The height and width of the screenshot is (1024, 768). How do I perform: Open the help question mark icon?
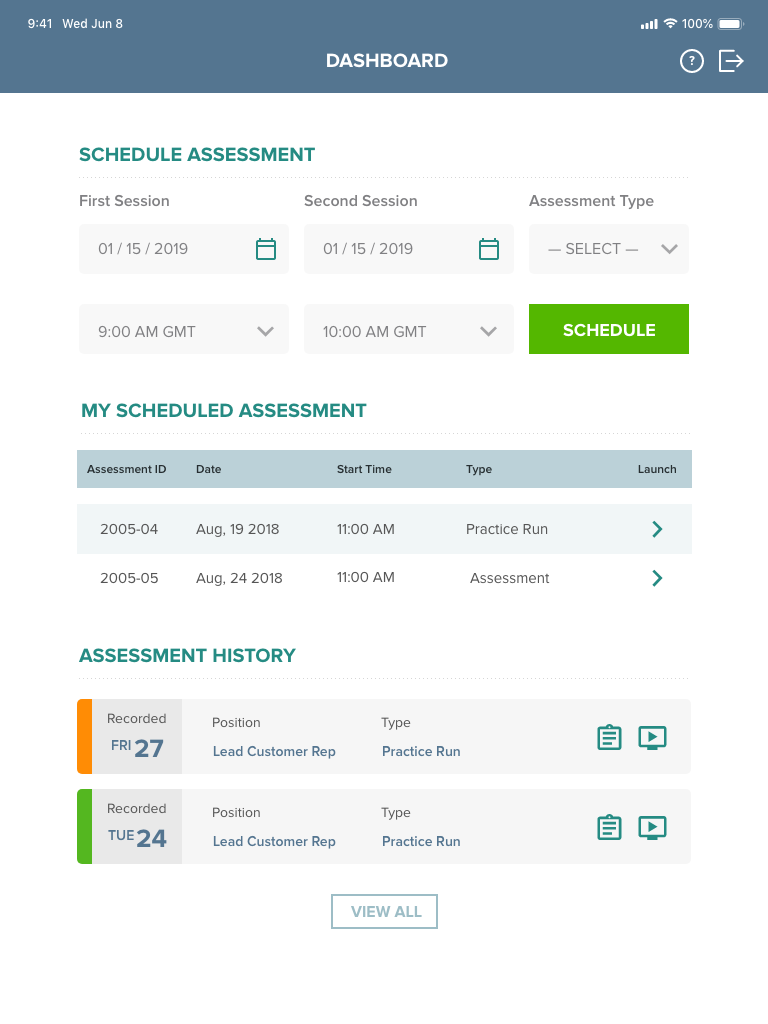692,61
